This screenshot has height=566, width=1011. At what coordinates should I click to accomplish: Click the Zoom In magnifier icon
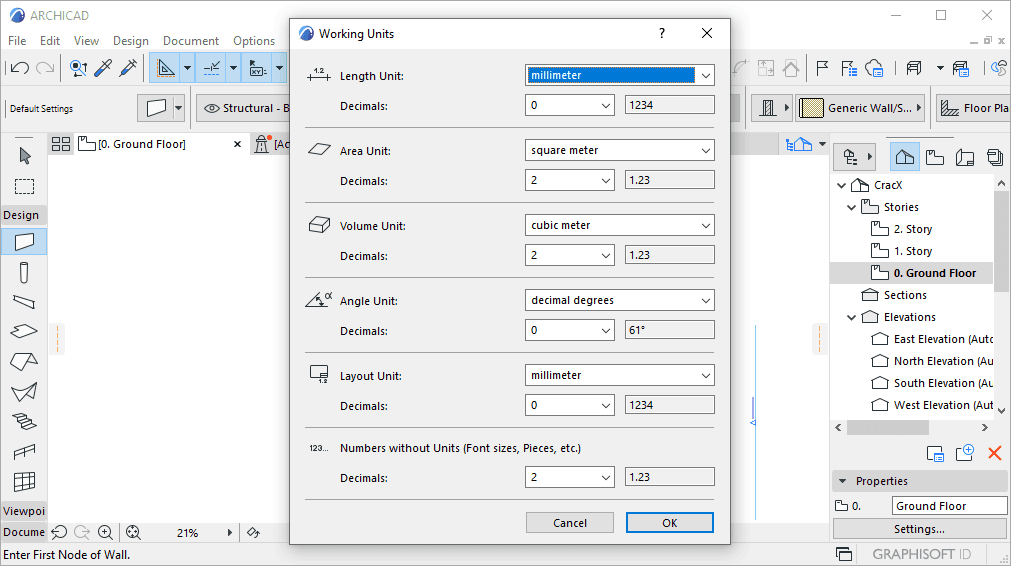105,532
